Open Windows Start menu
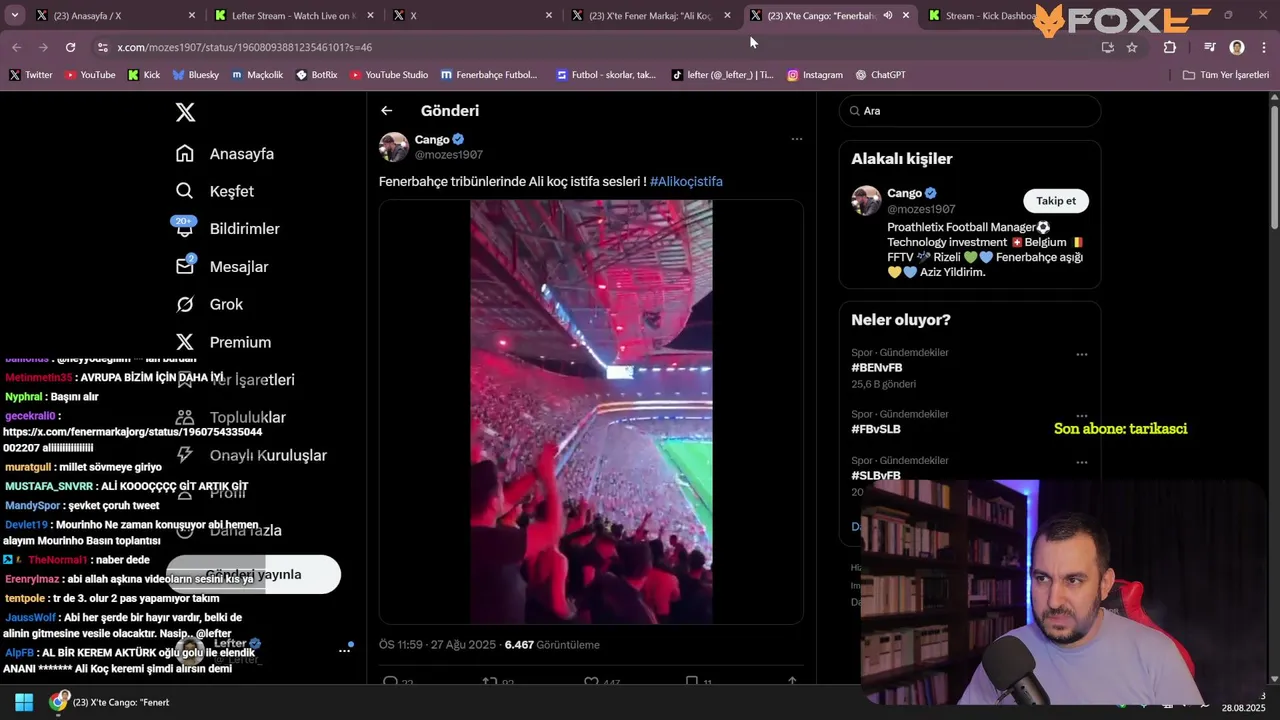 [24, 702]
